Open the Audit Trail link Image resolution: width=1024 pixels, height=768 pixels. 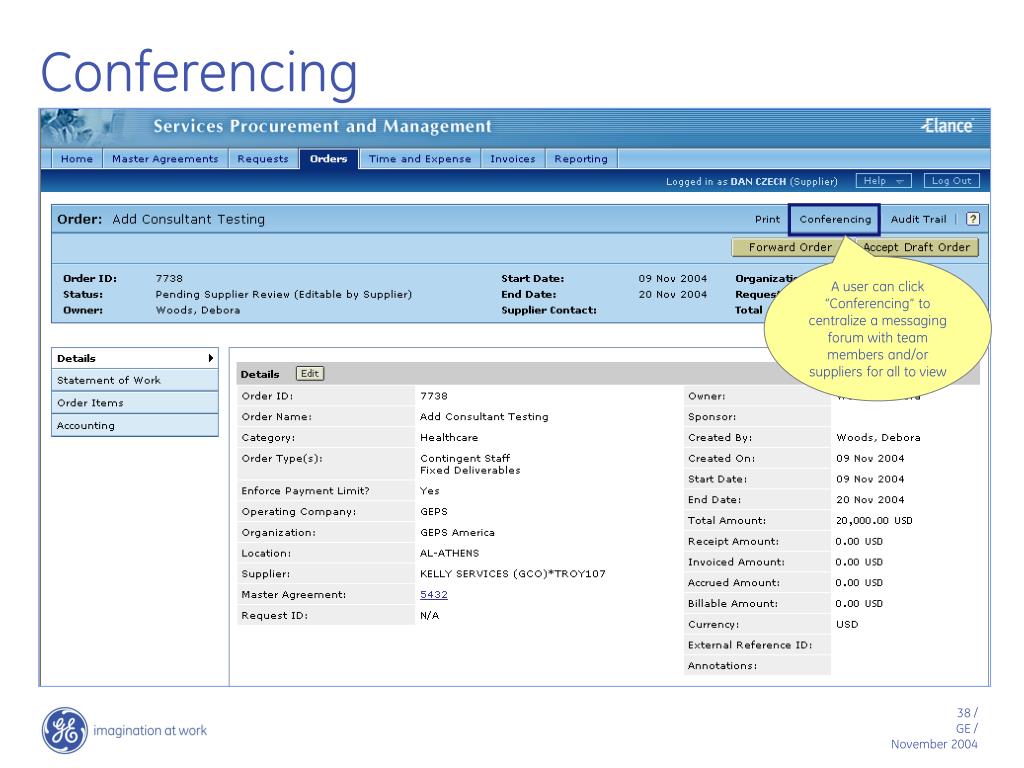click(917, 220)
